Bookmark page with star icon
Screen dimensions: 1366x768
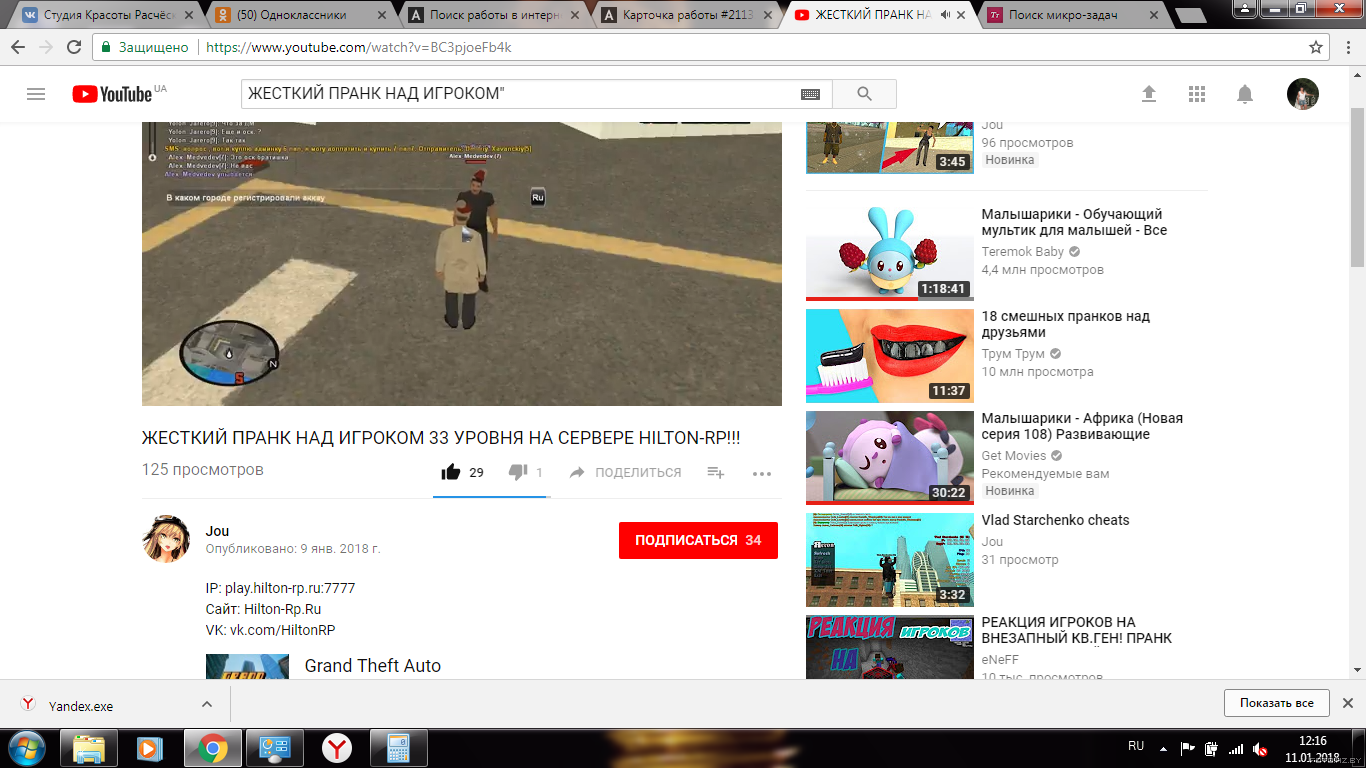(1316, 47)
